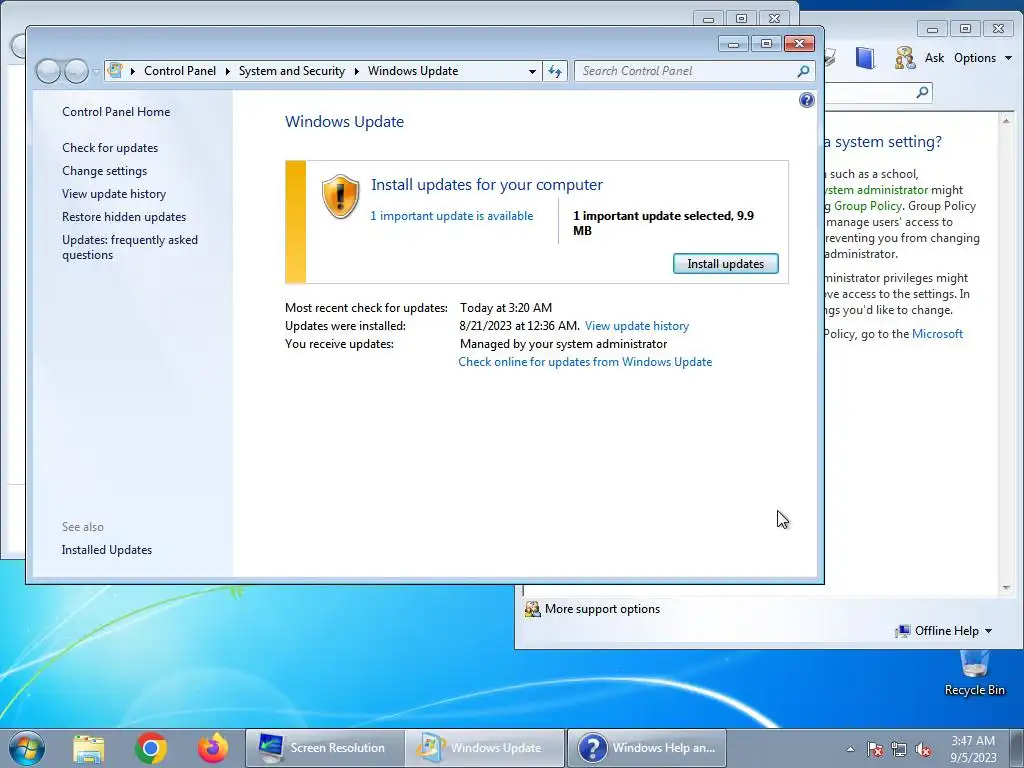Image resolution: width=1024 pixels, height=768 pixels.
Task: Expand the arrow before Control Panel breadcrumb
Action: click(133, 71)
